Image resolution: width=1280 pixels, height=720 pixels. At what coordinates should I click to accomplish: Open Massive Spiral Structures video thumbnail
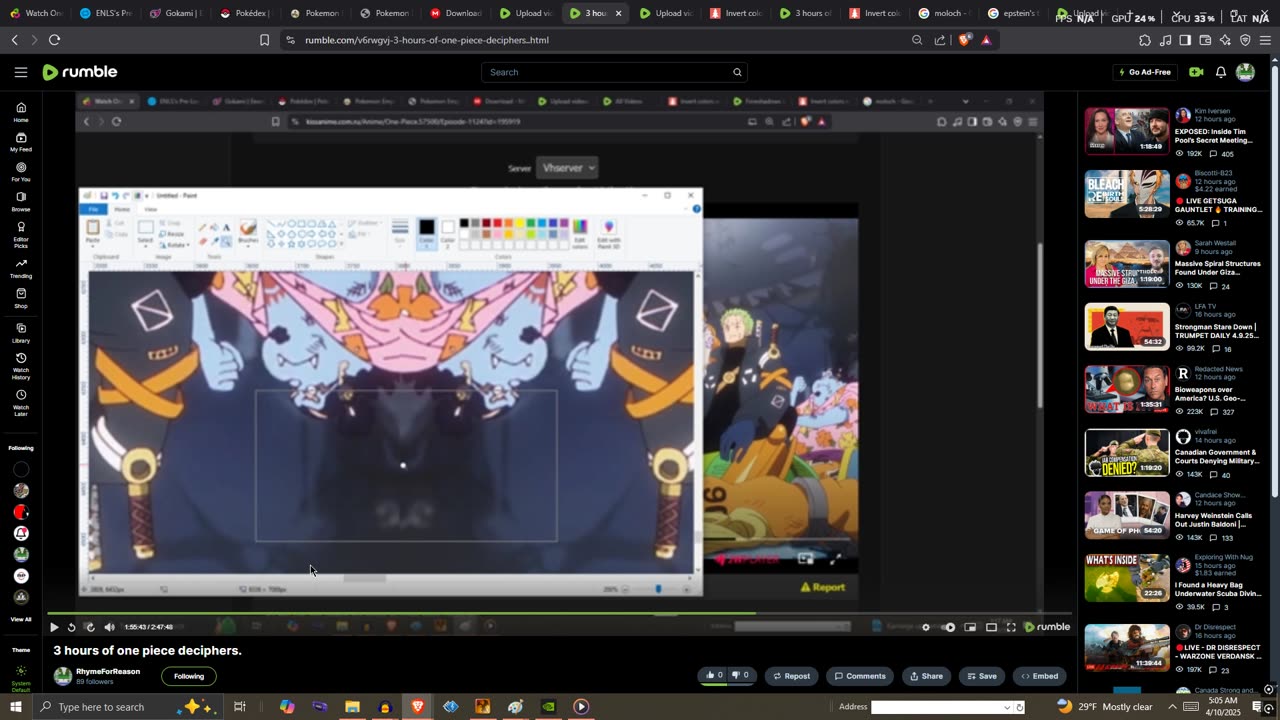point(1127,264)
